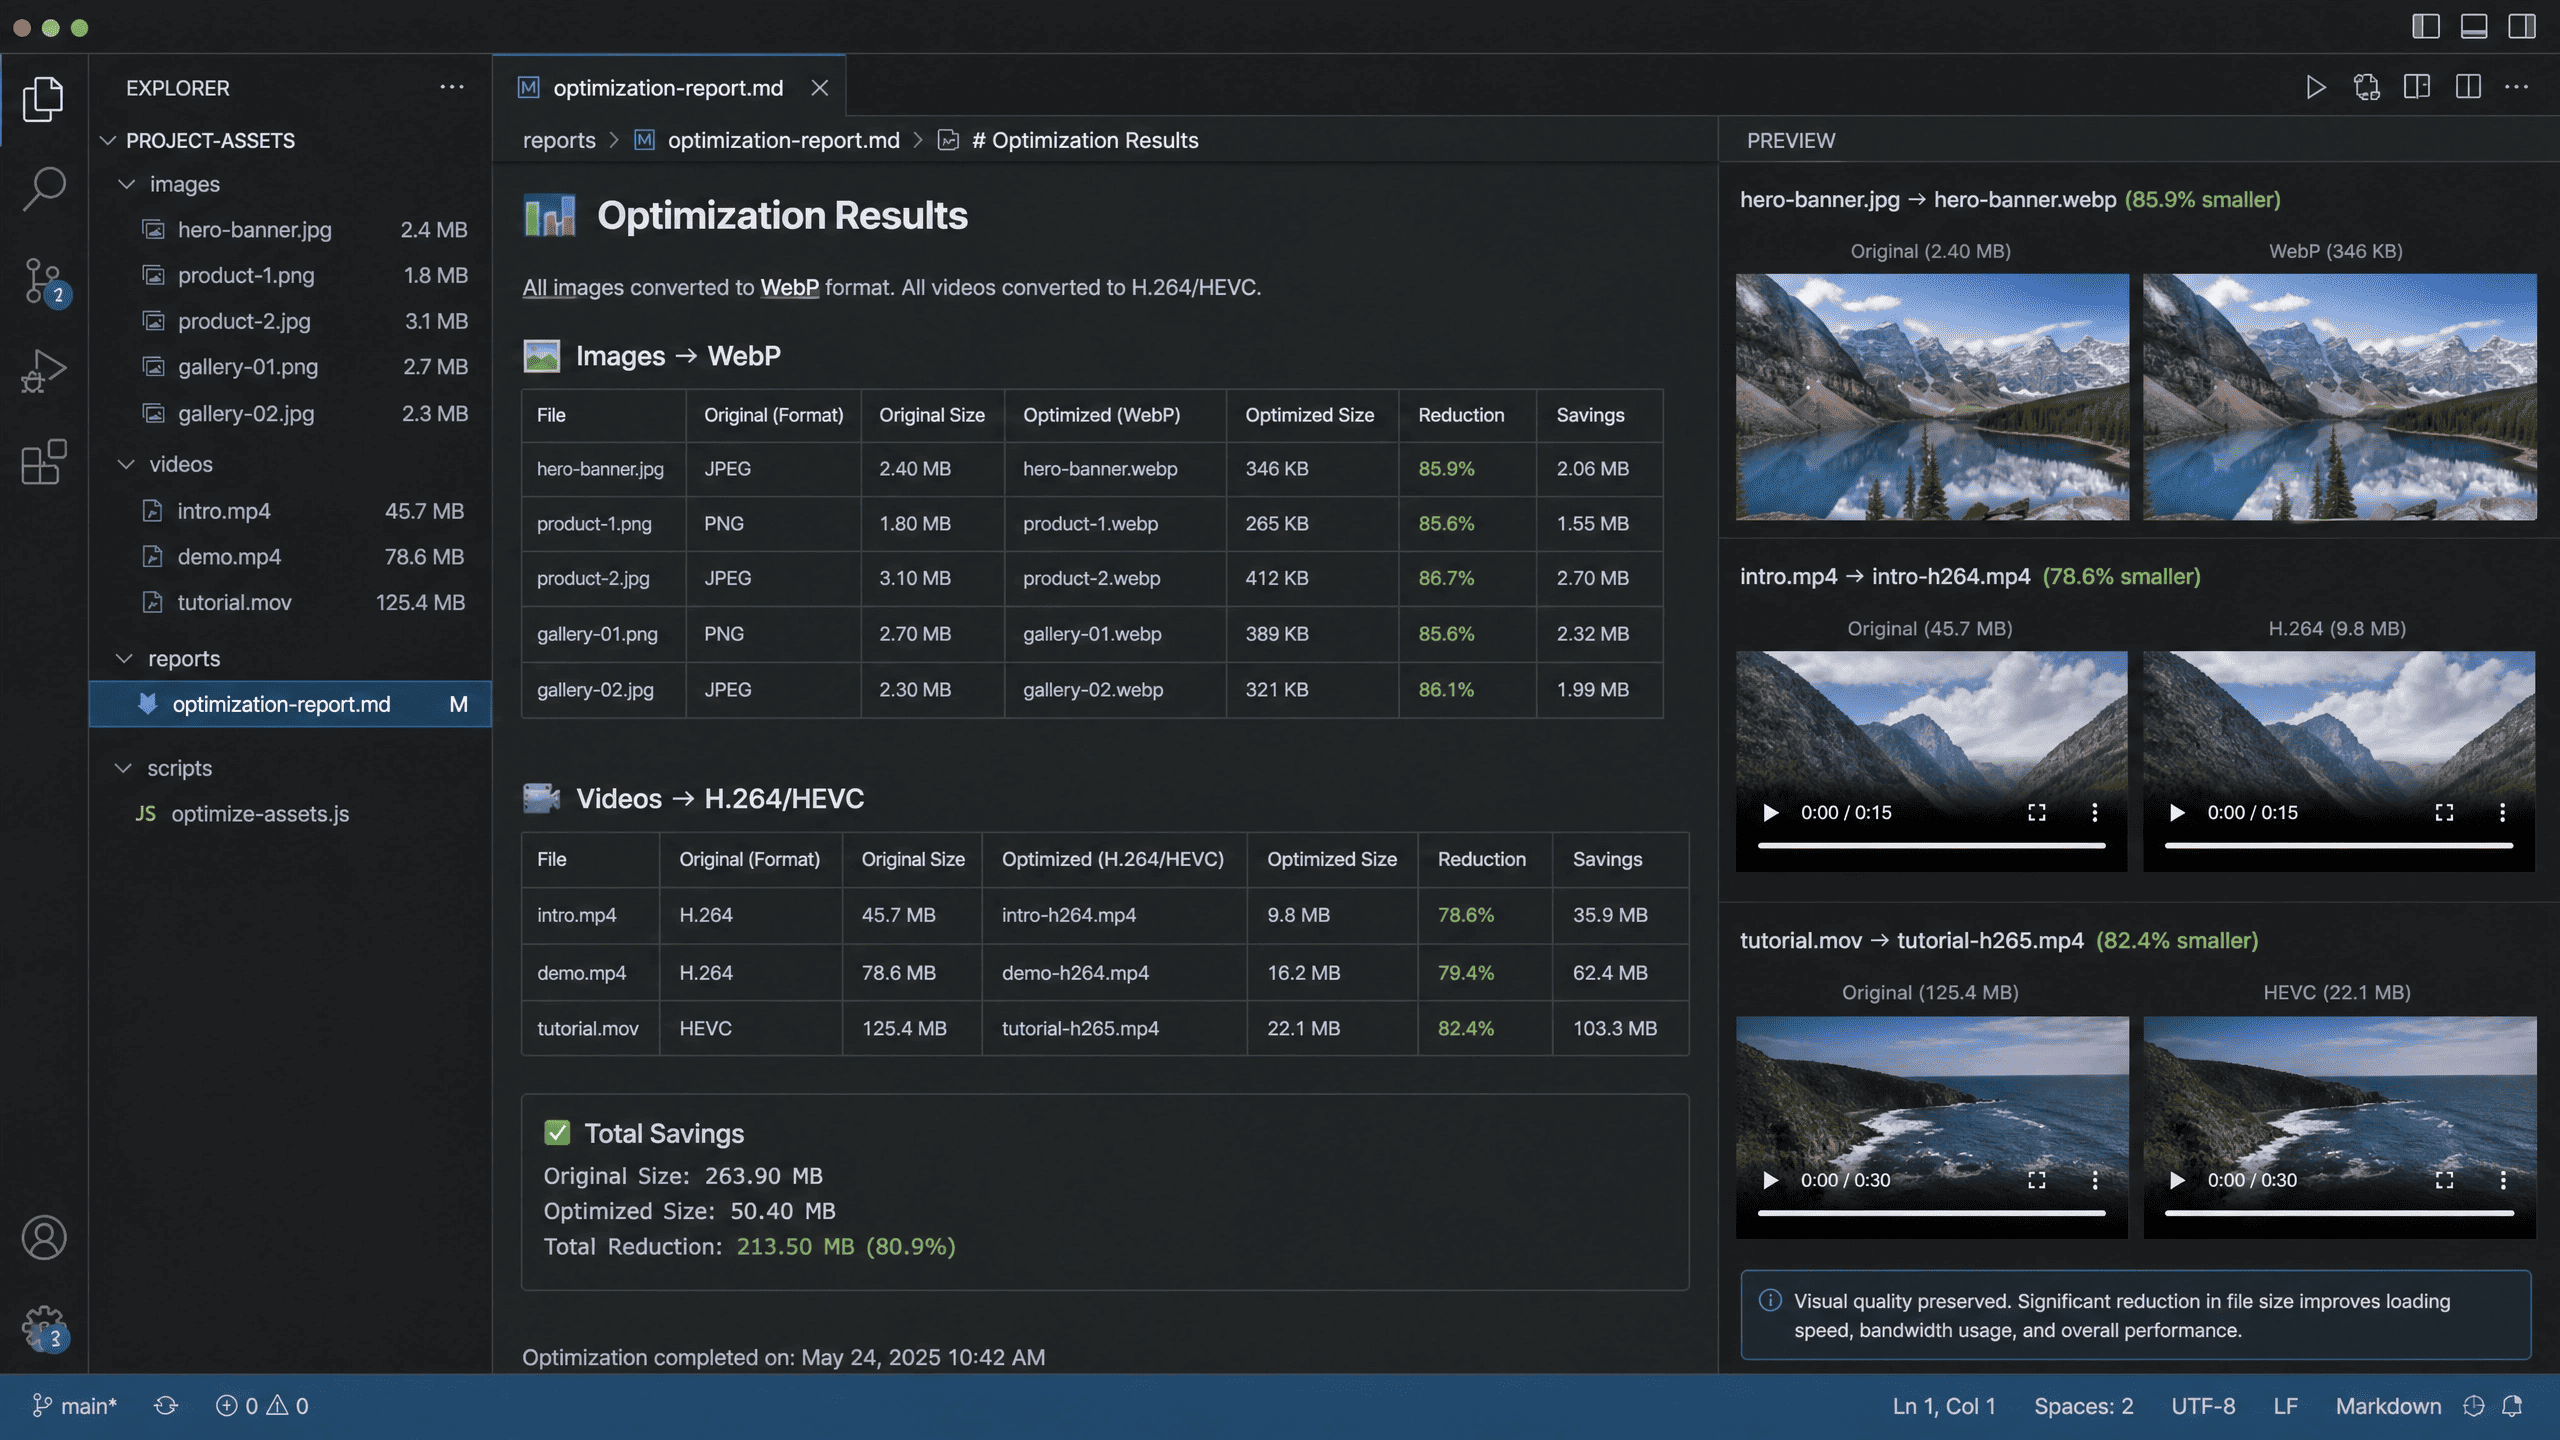The image size is (2560, 1440).
Task: Toggle bottom panel layout icon
Action: (2474, 26)
